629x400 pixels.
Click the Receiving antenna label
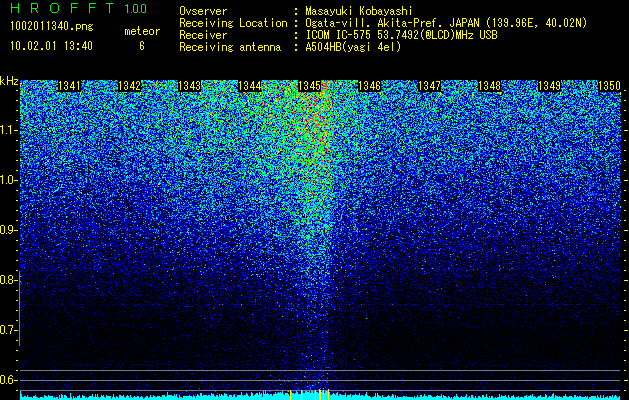pos(230,47)
